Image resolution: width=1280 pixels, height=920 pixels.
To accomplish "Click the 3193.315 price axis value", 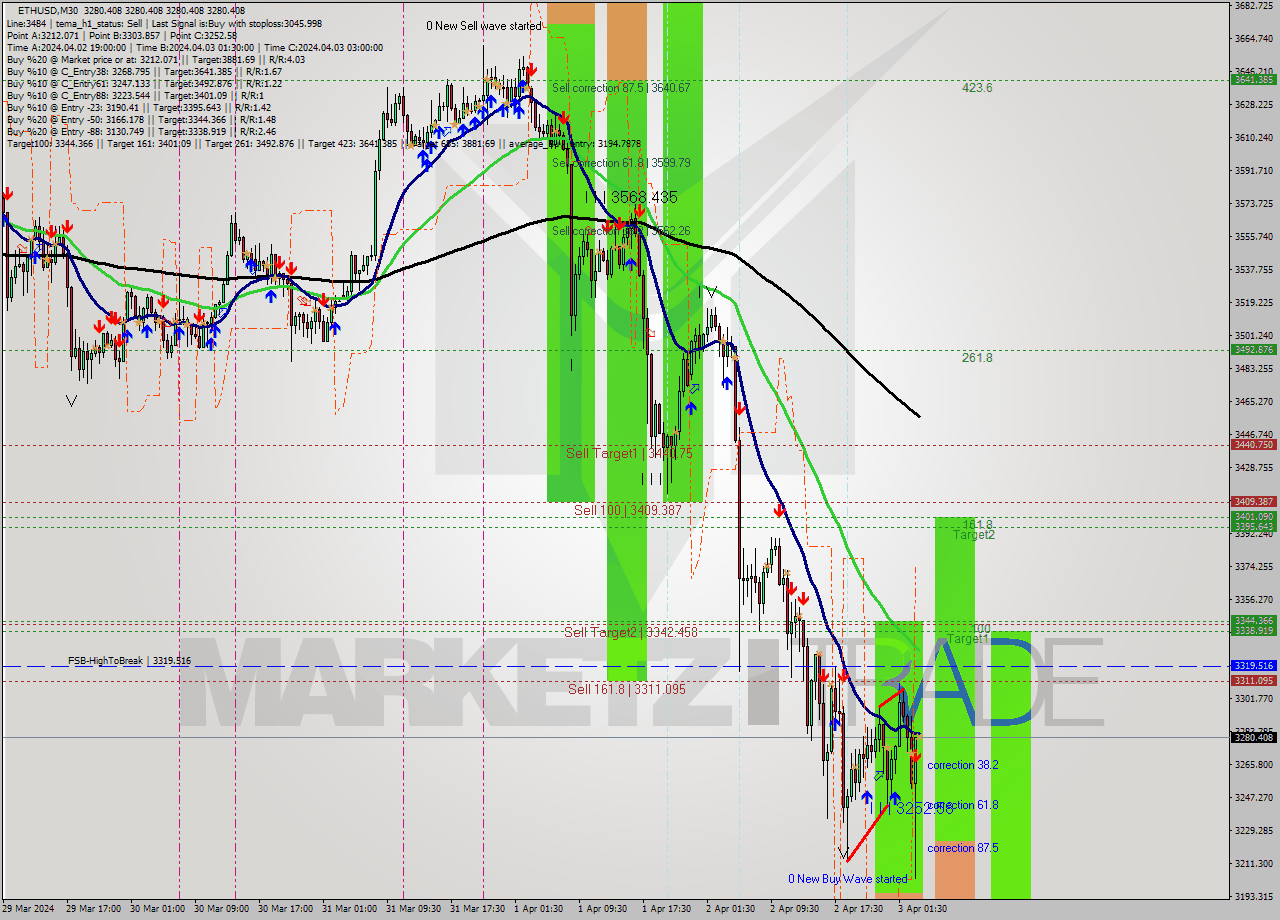I will click(x=1254, y=896).
